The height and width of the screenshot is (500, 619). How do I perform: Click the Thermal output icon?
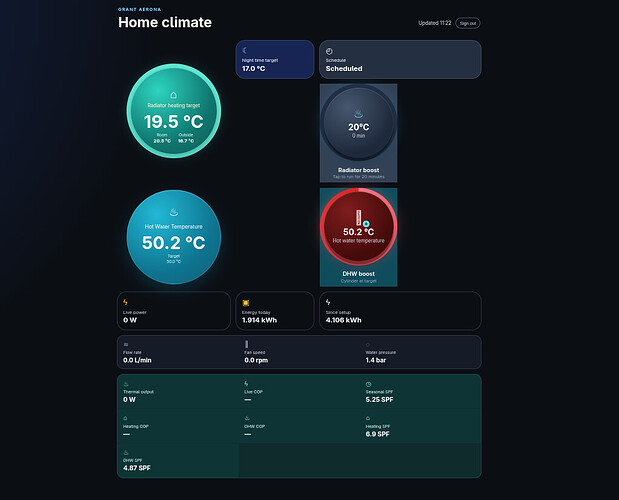click(126, 384)
